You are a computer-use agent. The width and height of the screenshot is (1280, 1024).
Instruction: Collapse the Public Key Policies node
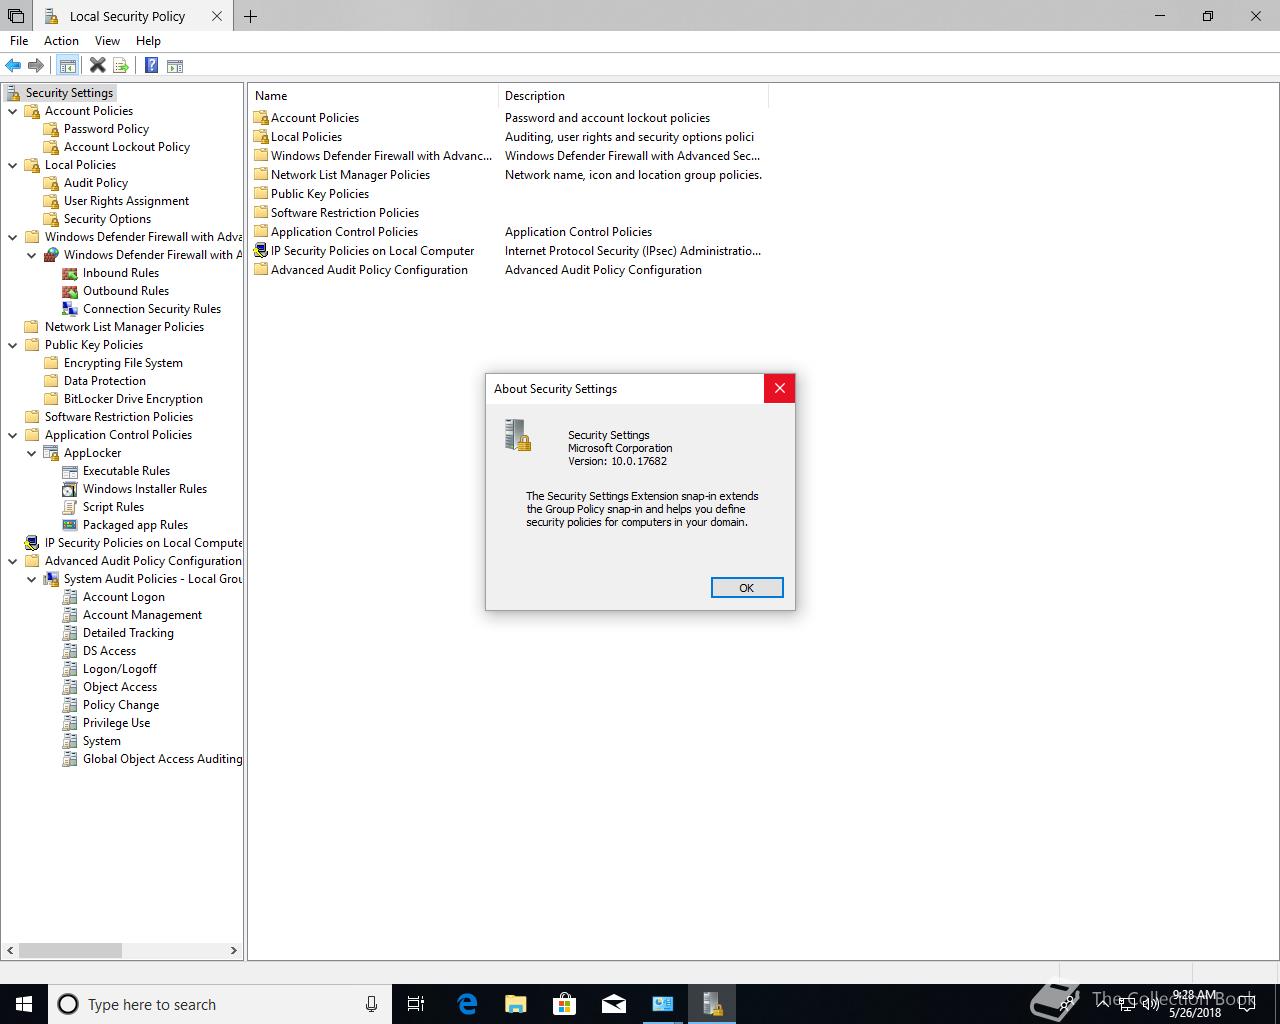click(13, 345)
